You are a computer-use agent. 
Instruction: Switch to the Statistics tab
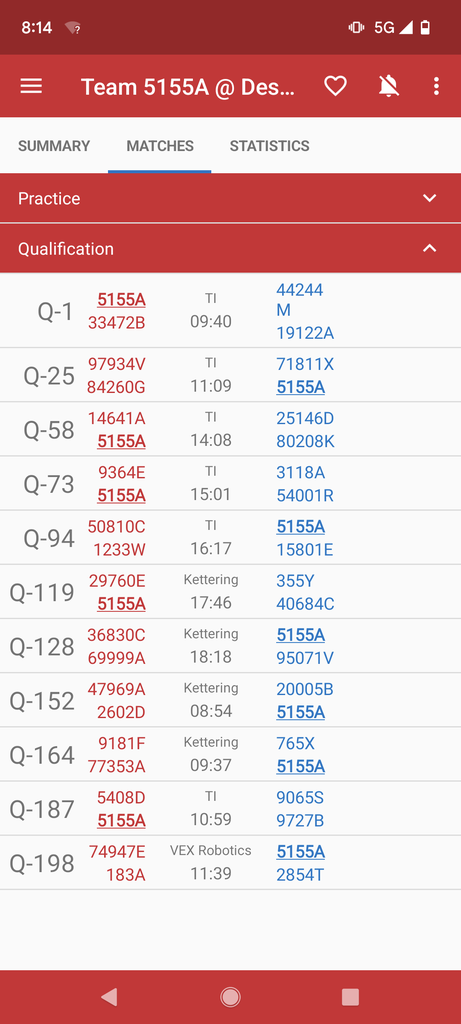pyautogui.click(x=270, y=146)
